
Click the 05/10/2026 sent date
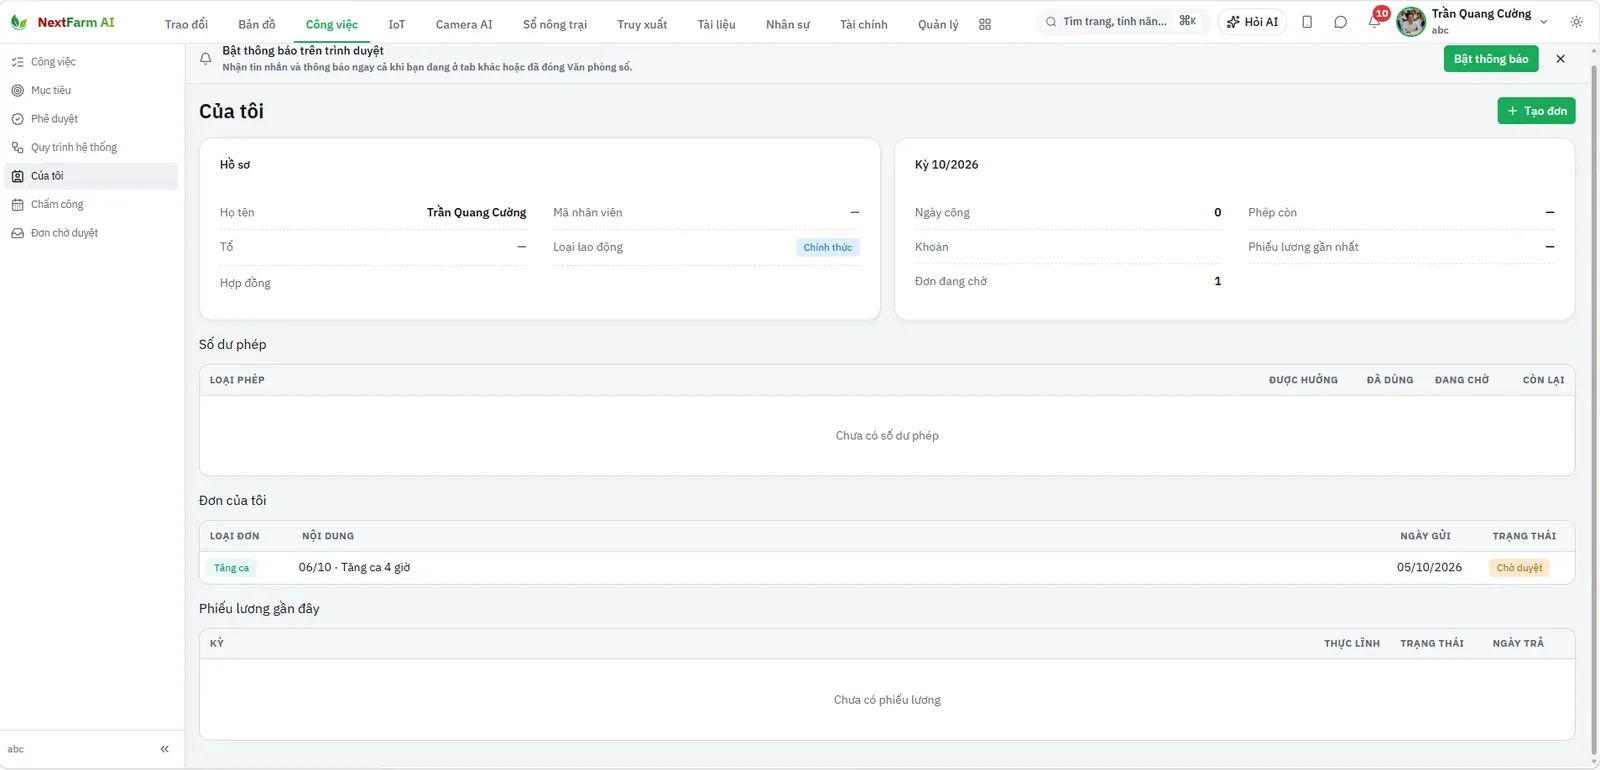point(1429,567)
